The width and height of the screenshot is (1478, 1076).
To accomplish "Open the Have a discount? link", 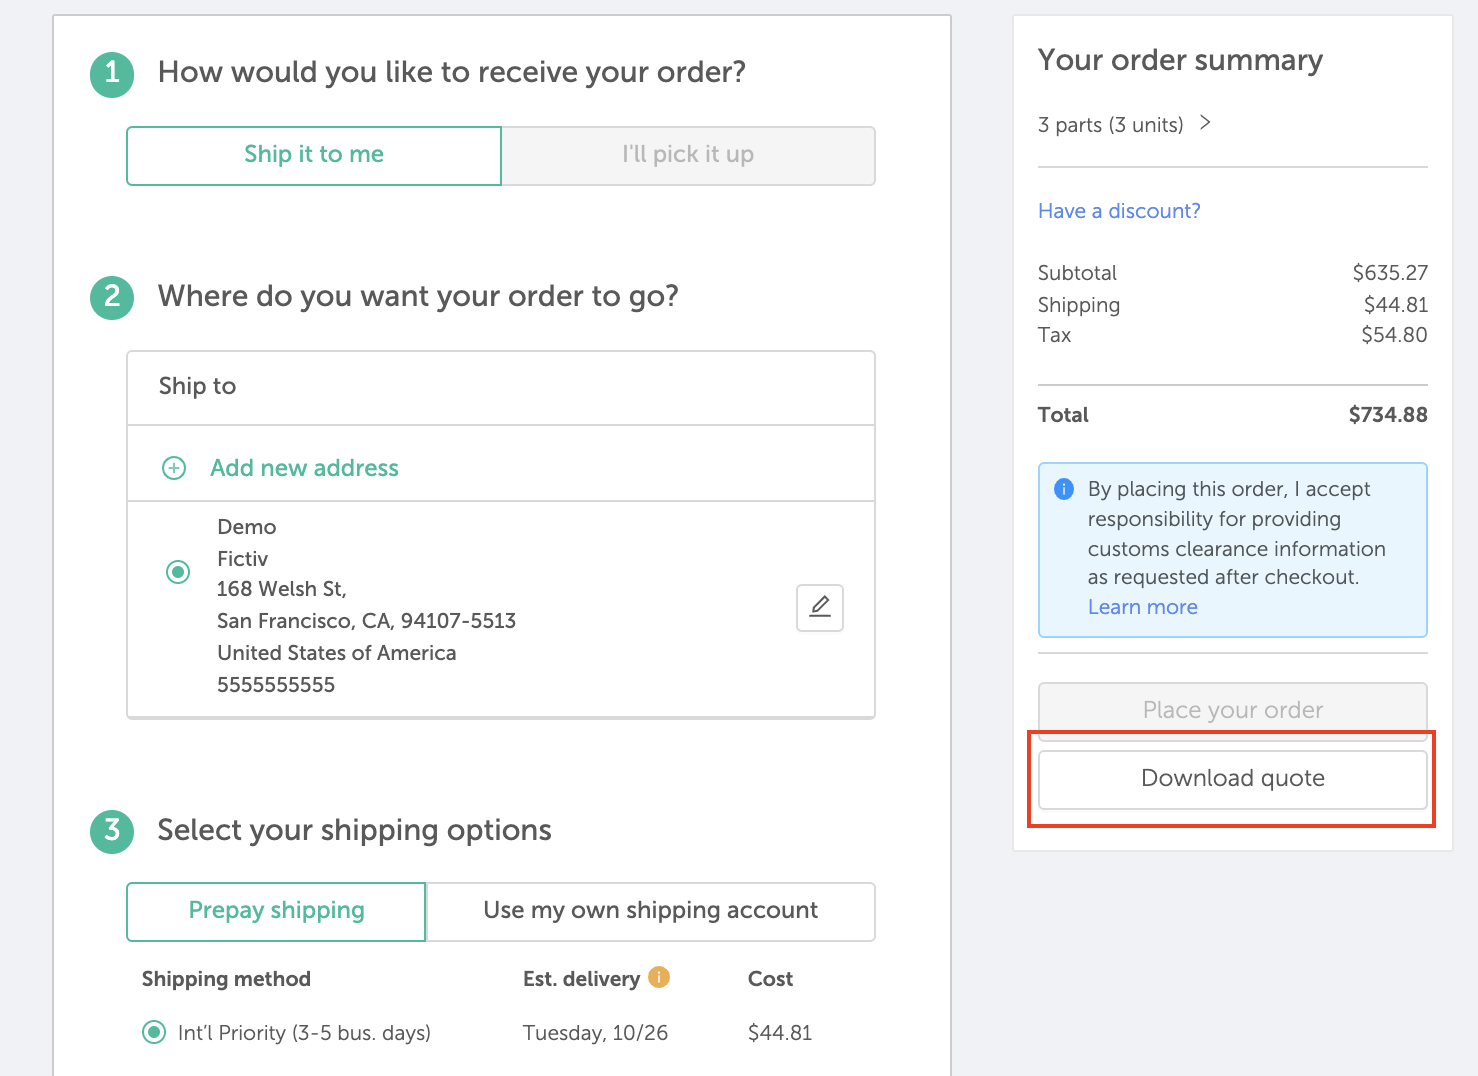I will click(x=1119, y=211).
